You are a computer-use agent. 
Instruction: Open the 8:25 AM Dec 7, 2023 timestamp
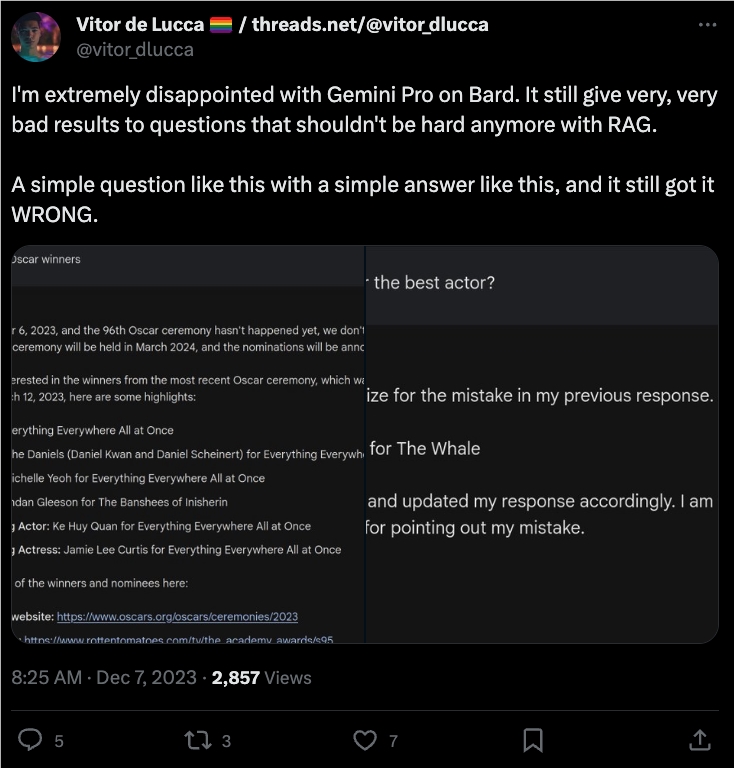tap(104, 677)
